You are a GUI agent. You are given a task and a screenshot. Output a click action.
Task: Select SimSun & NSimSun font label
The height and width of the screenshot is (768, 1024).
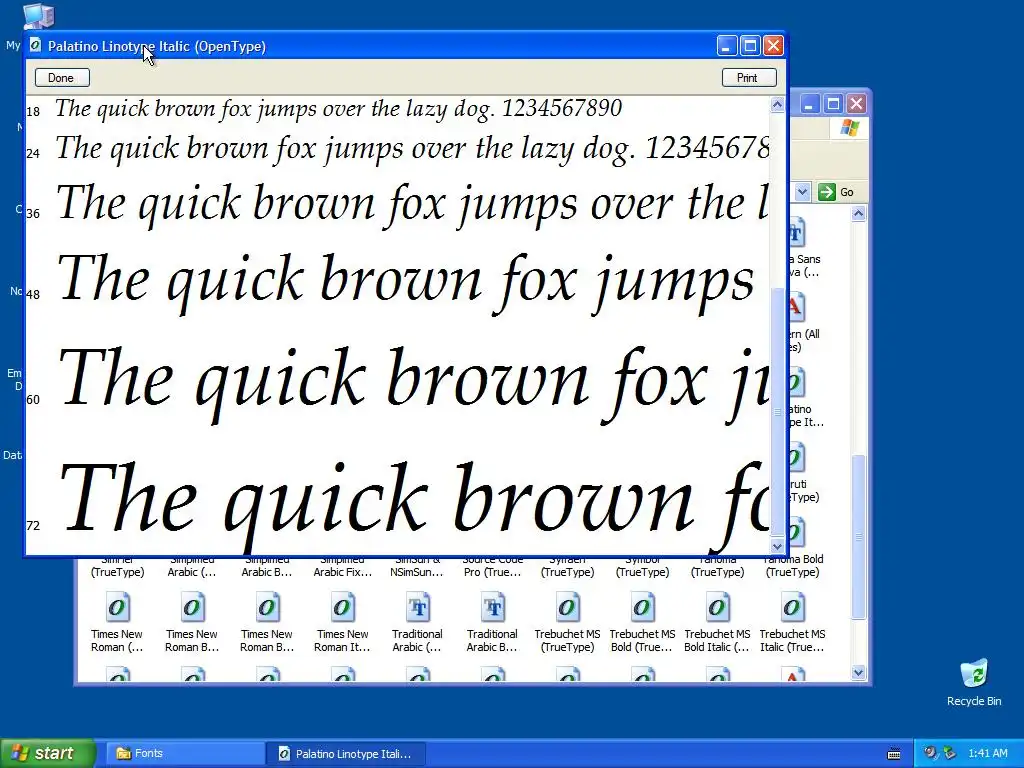pyautogui.click(x=417, y=566)
